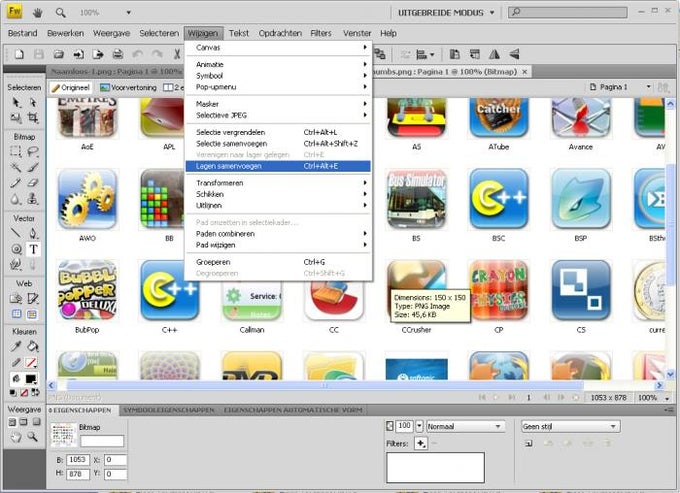Choose Selectie vergrendelen menu item

(278, 132)
